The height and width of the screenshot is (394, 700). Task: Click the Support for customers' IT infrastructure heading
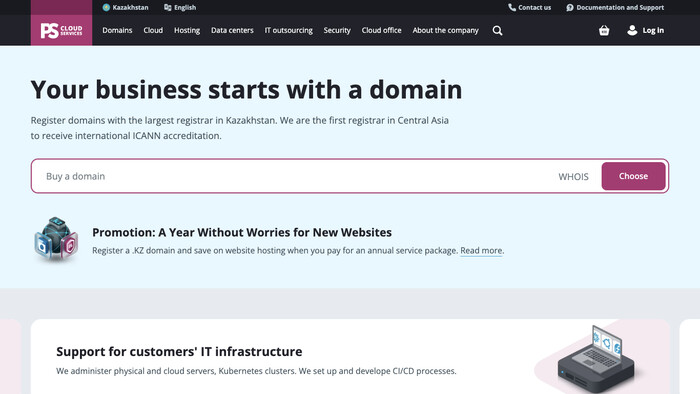(179, 352)
